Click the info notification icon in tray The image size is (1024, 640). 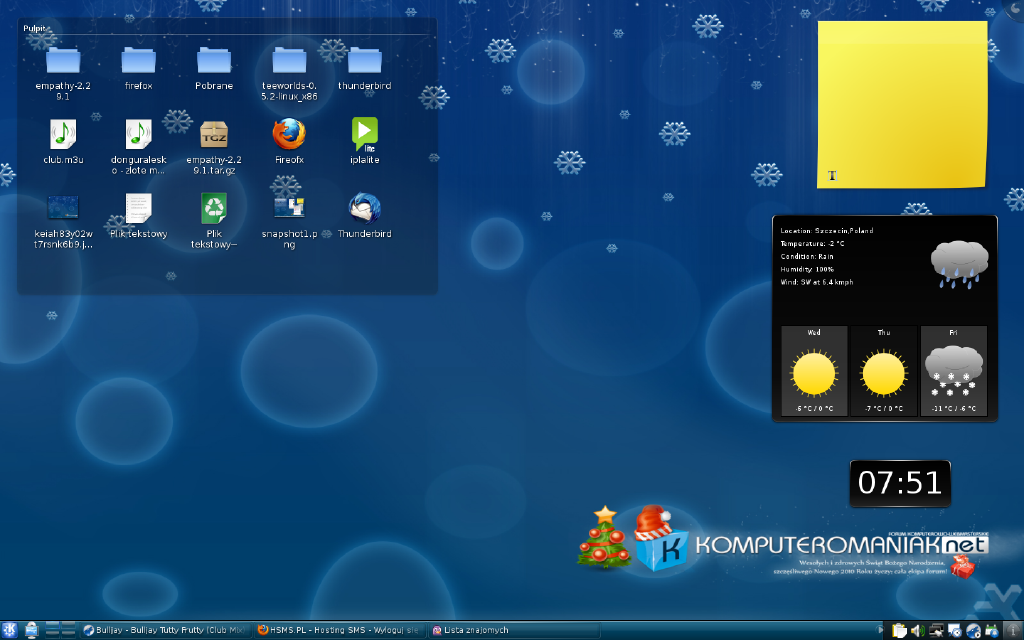coord(1013,630)
